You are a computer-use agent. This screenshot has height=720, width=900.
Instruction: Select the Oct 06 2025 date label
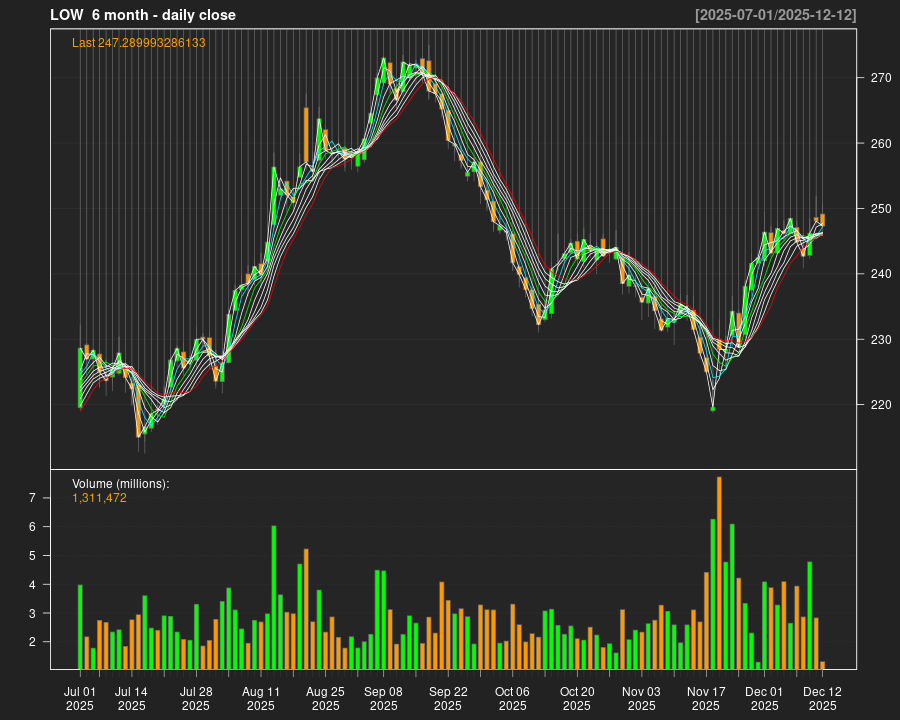pos(512,698)
